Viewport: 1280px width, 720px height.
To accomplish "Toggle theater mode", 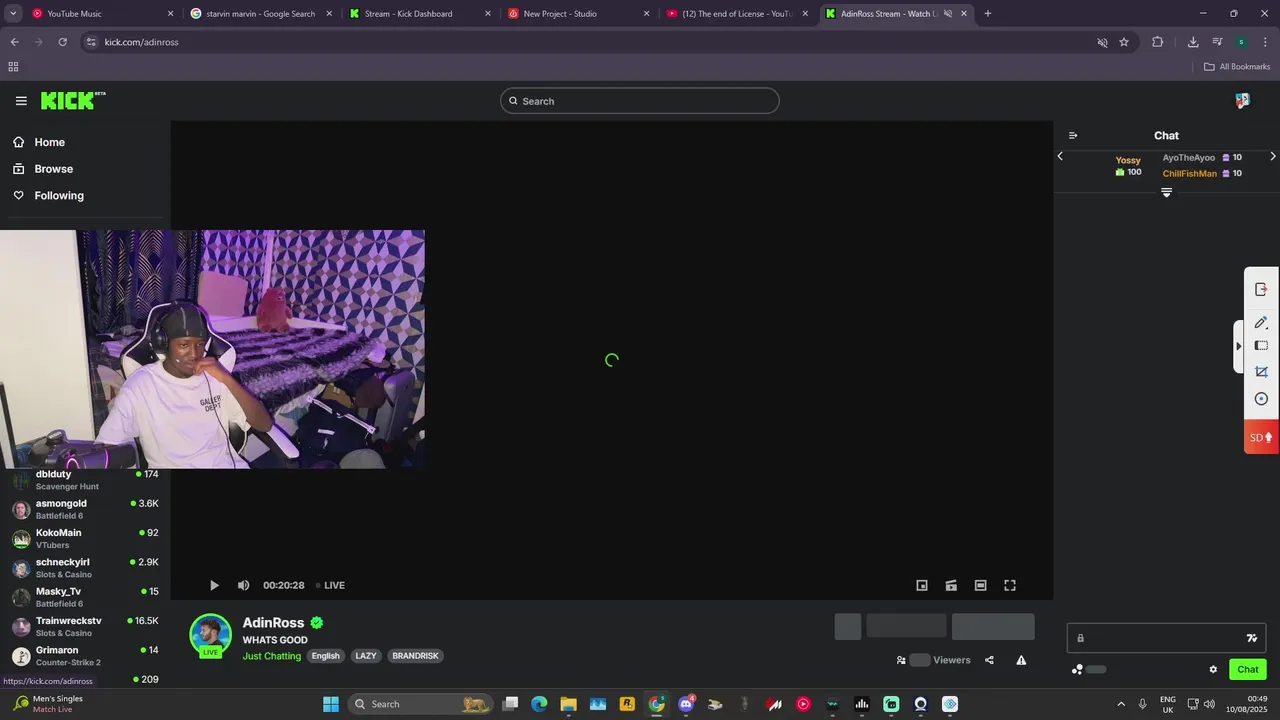I will click(980, 585).
